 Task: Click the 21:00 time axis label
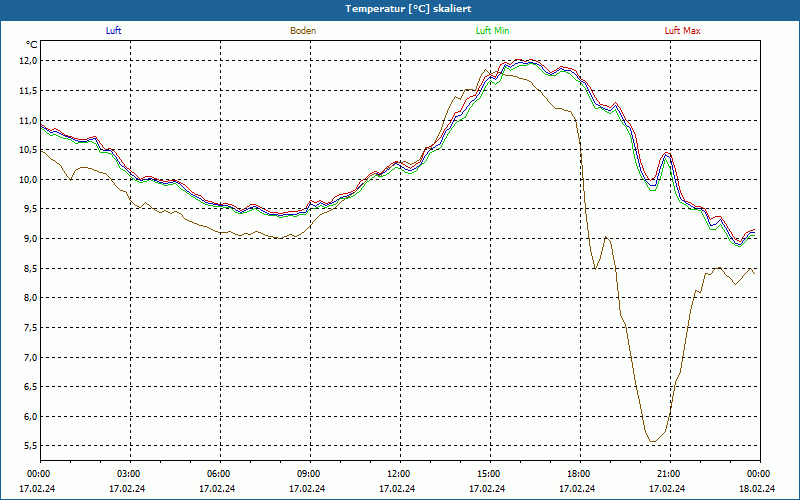coord(670,474)
